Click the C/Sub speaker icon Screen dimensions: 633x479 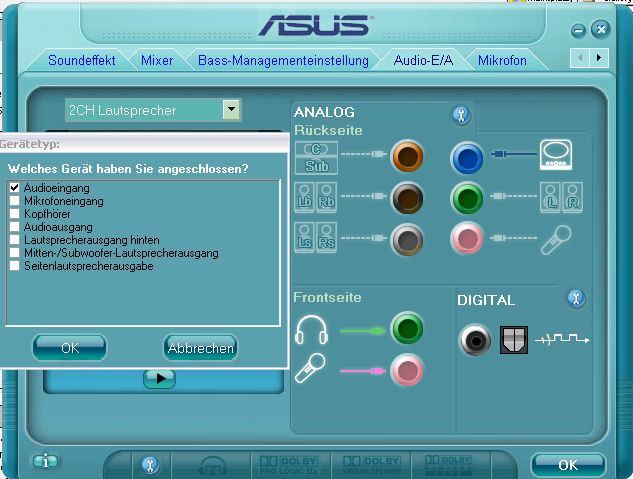316,158
